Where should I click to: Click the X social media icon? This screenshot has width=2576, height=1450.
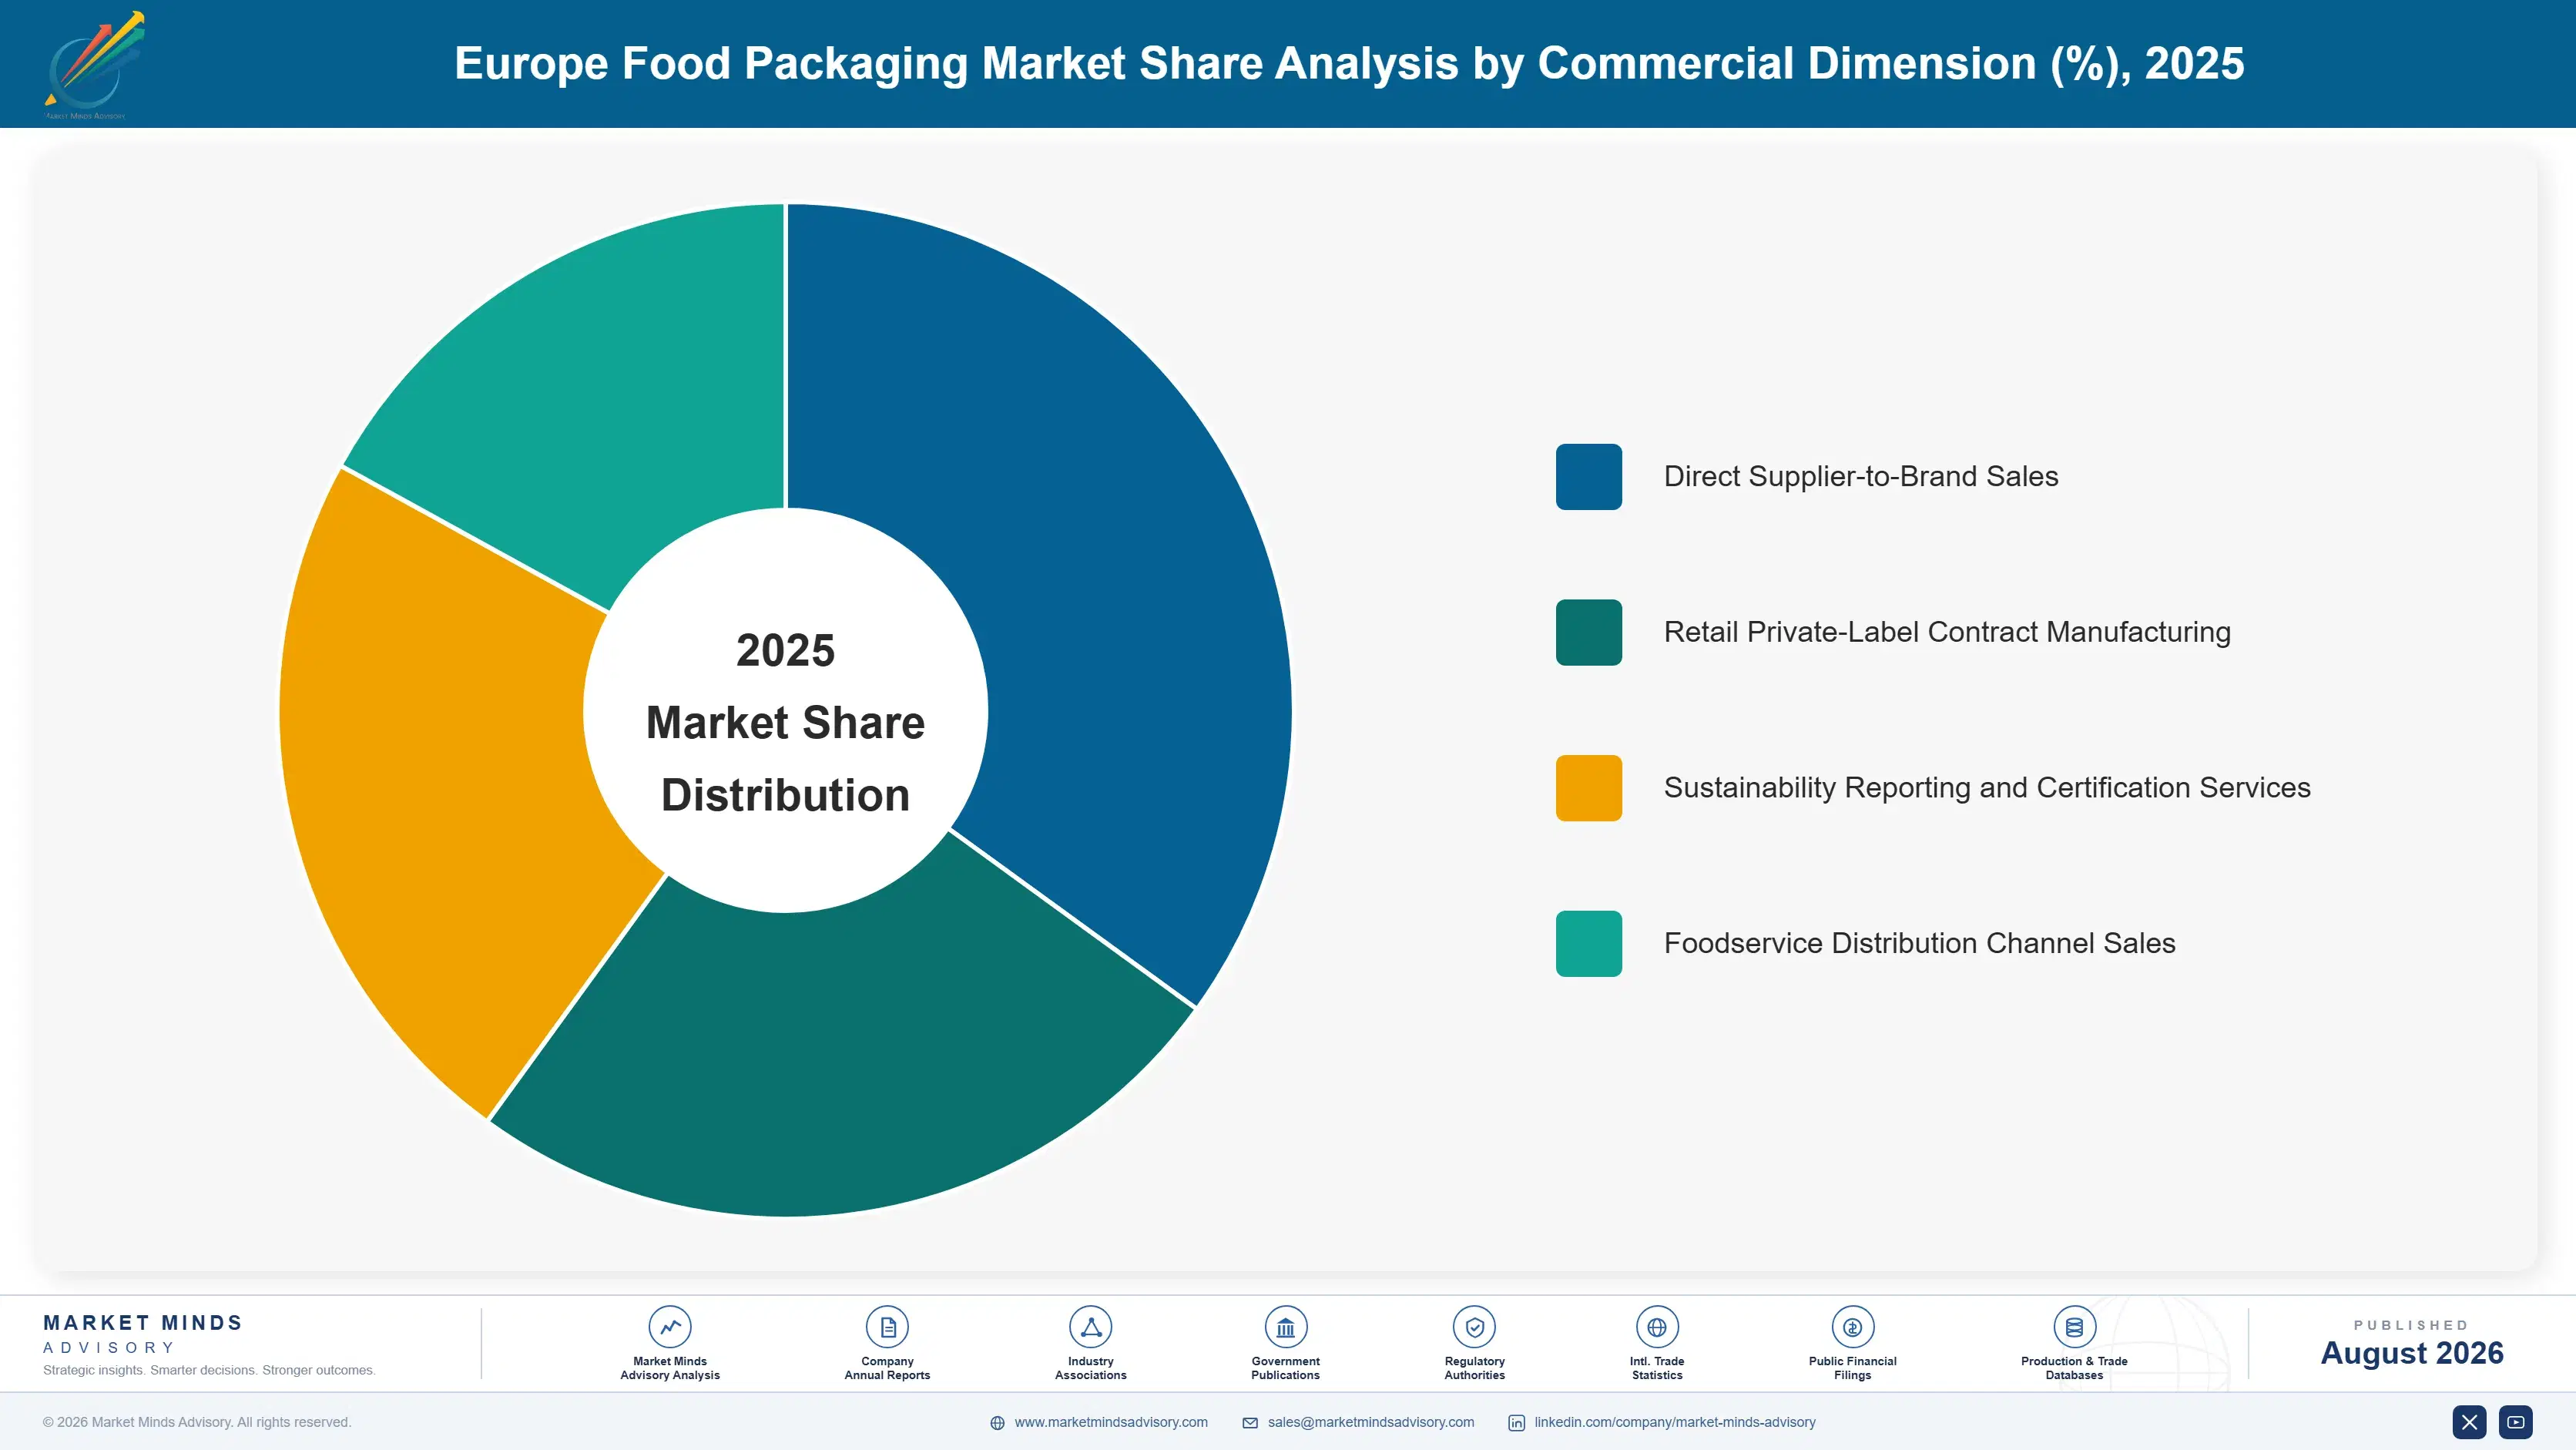pyautogui.click(x=2469, y=1422)
